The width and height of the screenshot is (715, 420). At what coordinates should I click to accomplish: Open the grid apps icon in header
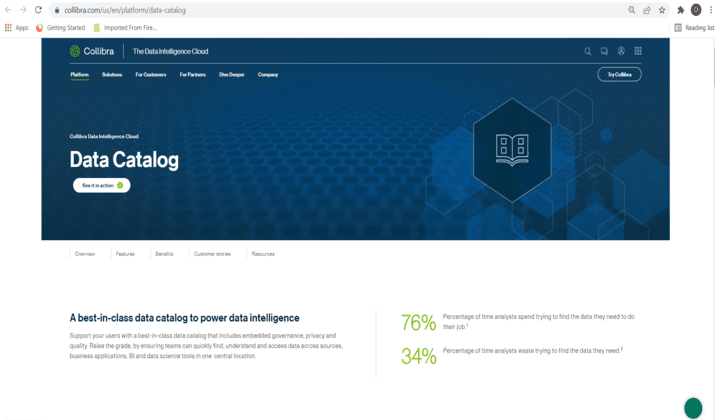coord(638,51)
